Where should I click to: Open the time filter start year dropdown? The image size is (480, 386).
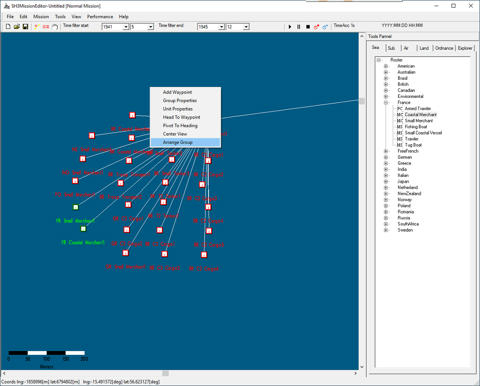pos(126,27)
